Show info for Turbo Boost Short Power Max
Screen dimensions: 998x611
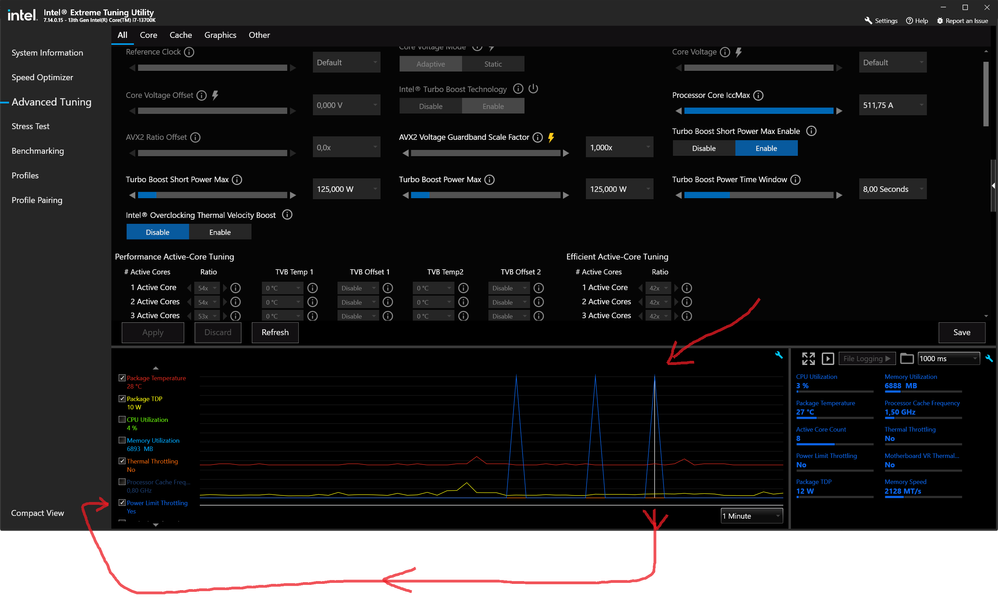237,180
